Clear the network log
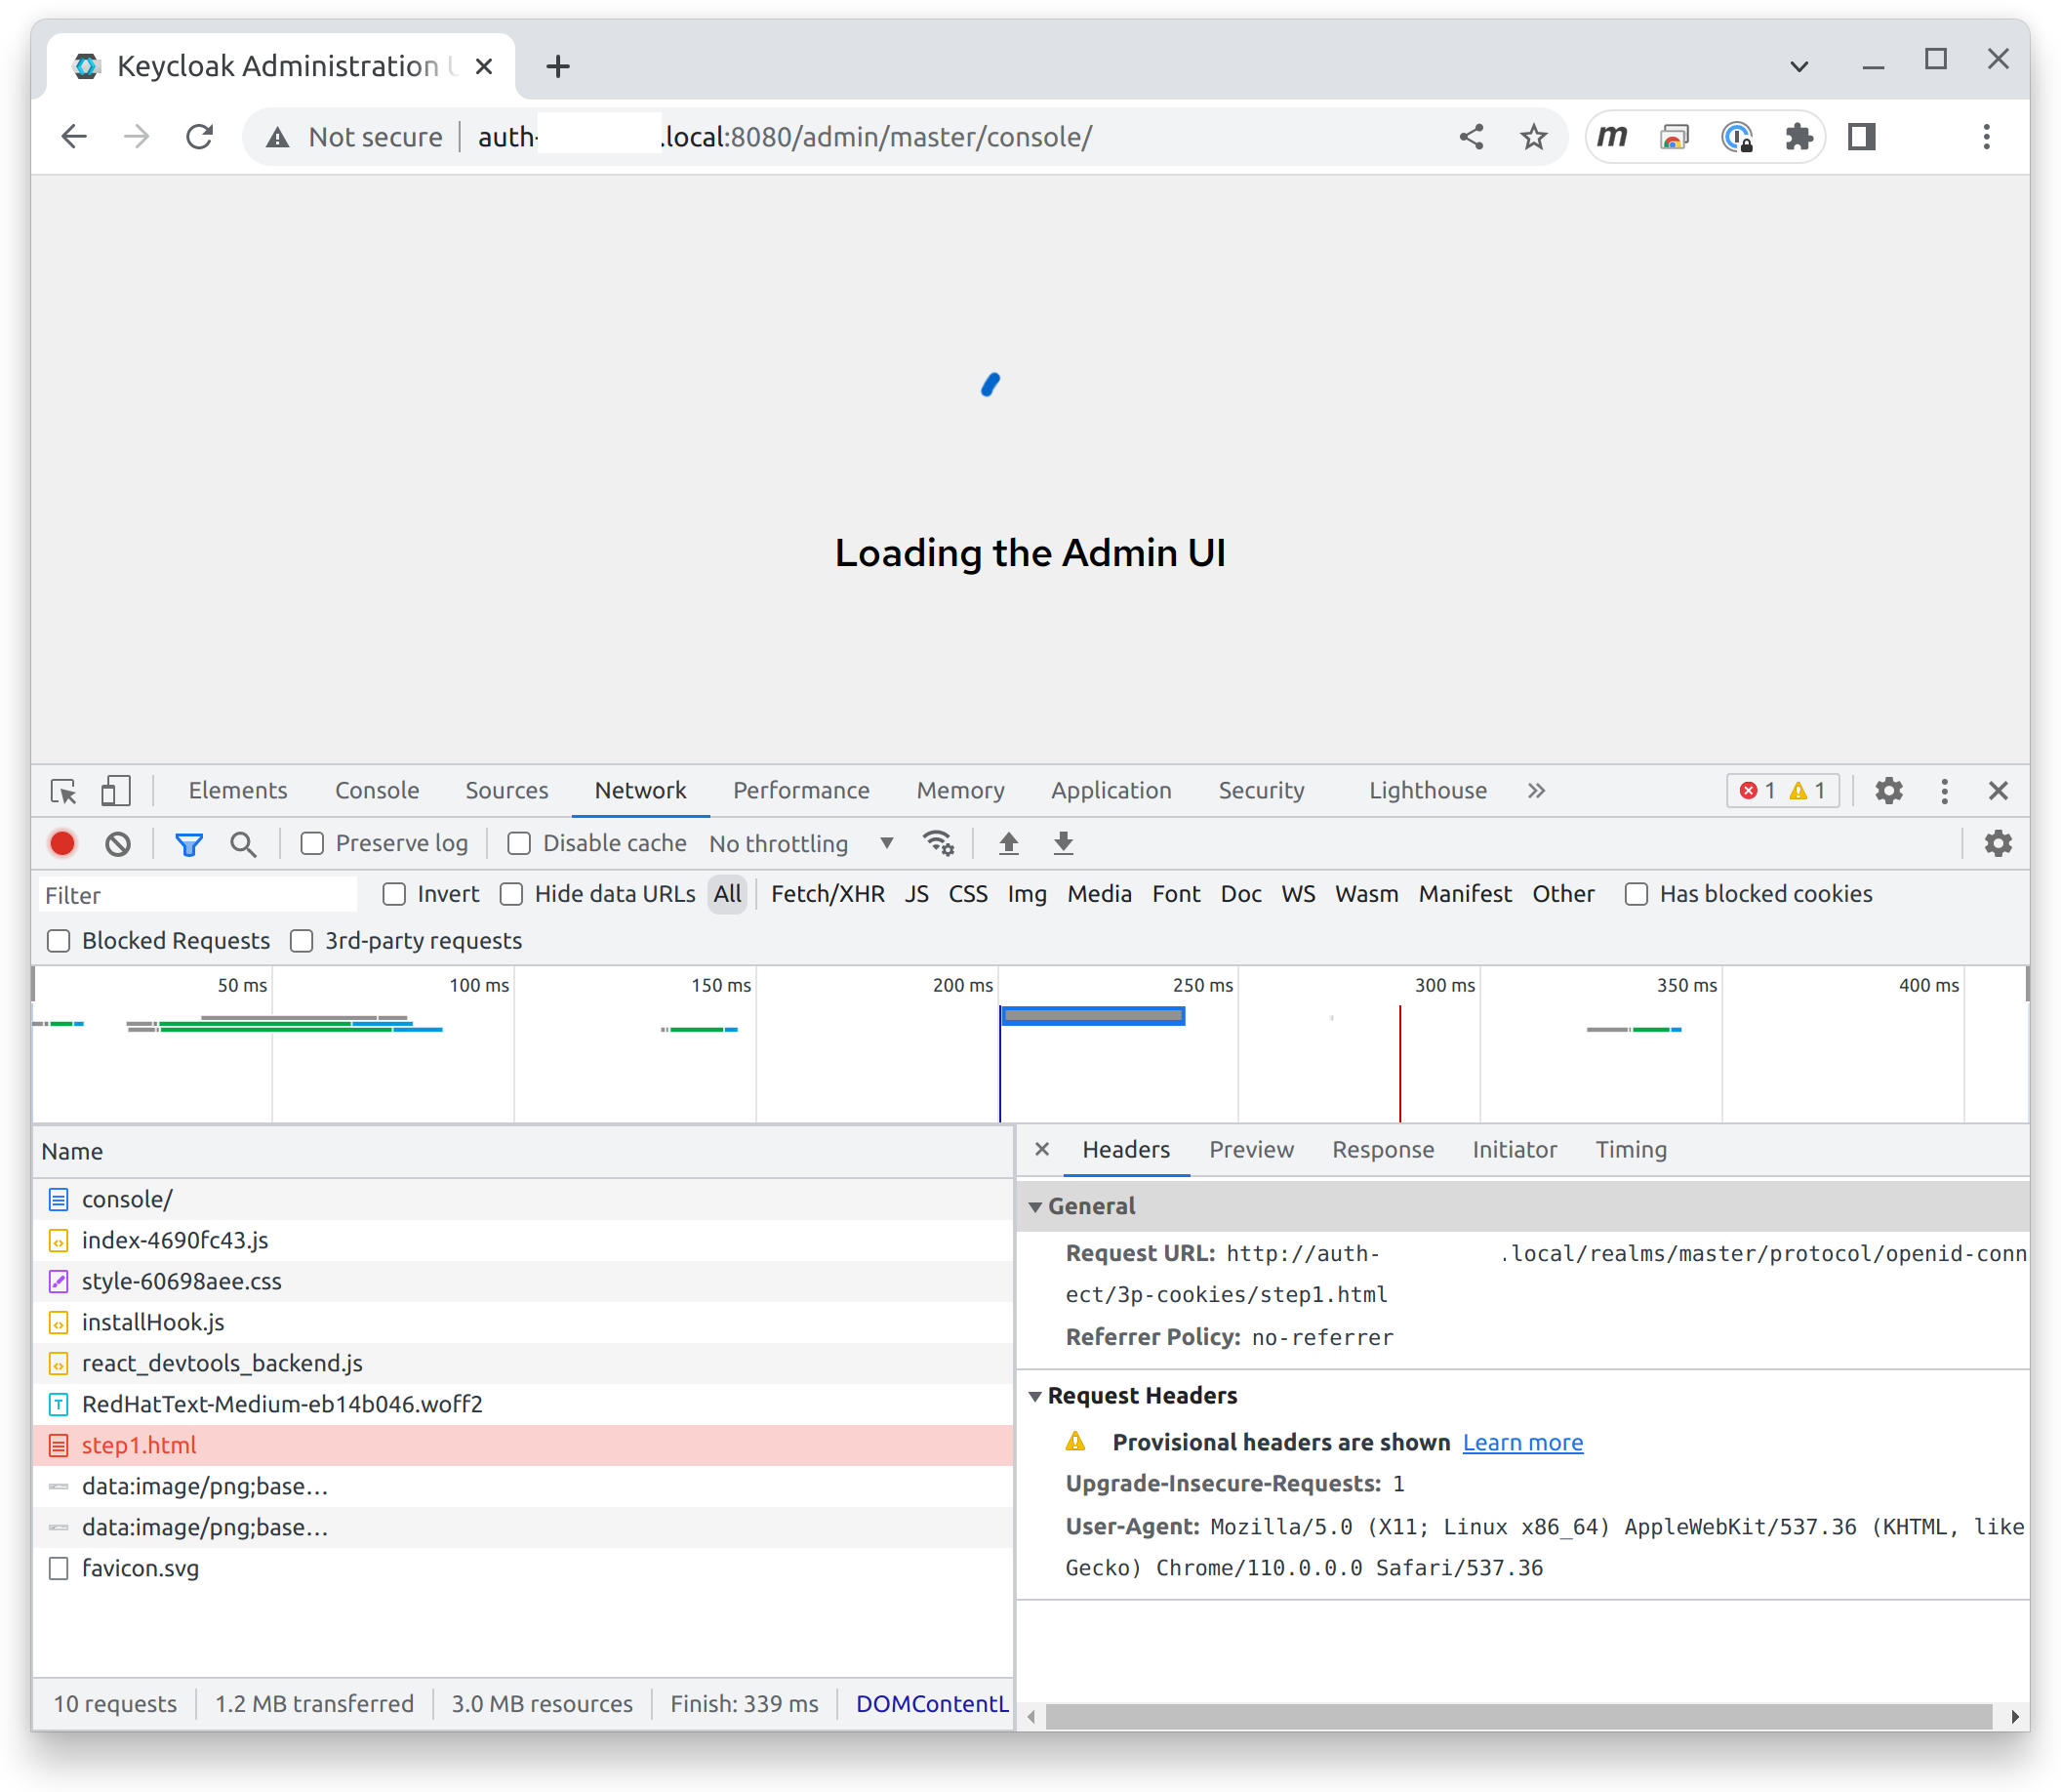The width and height of the screenshot is (2061, 1792). click(x=118, y=844)
